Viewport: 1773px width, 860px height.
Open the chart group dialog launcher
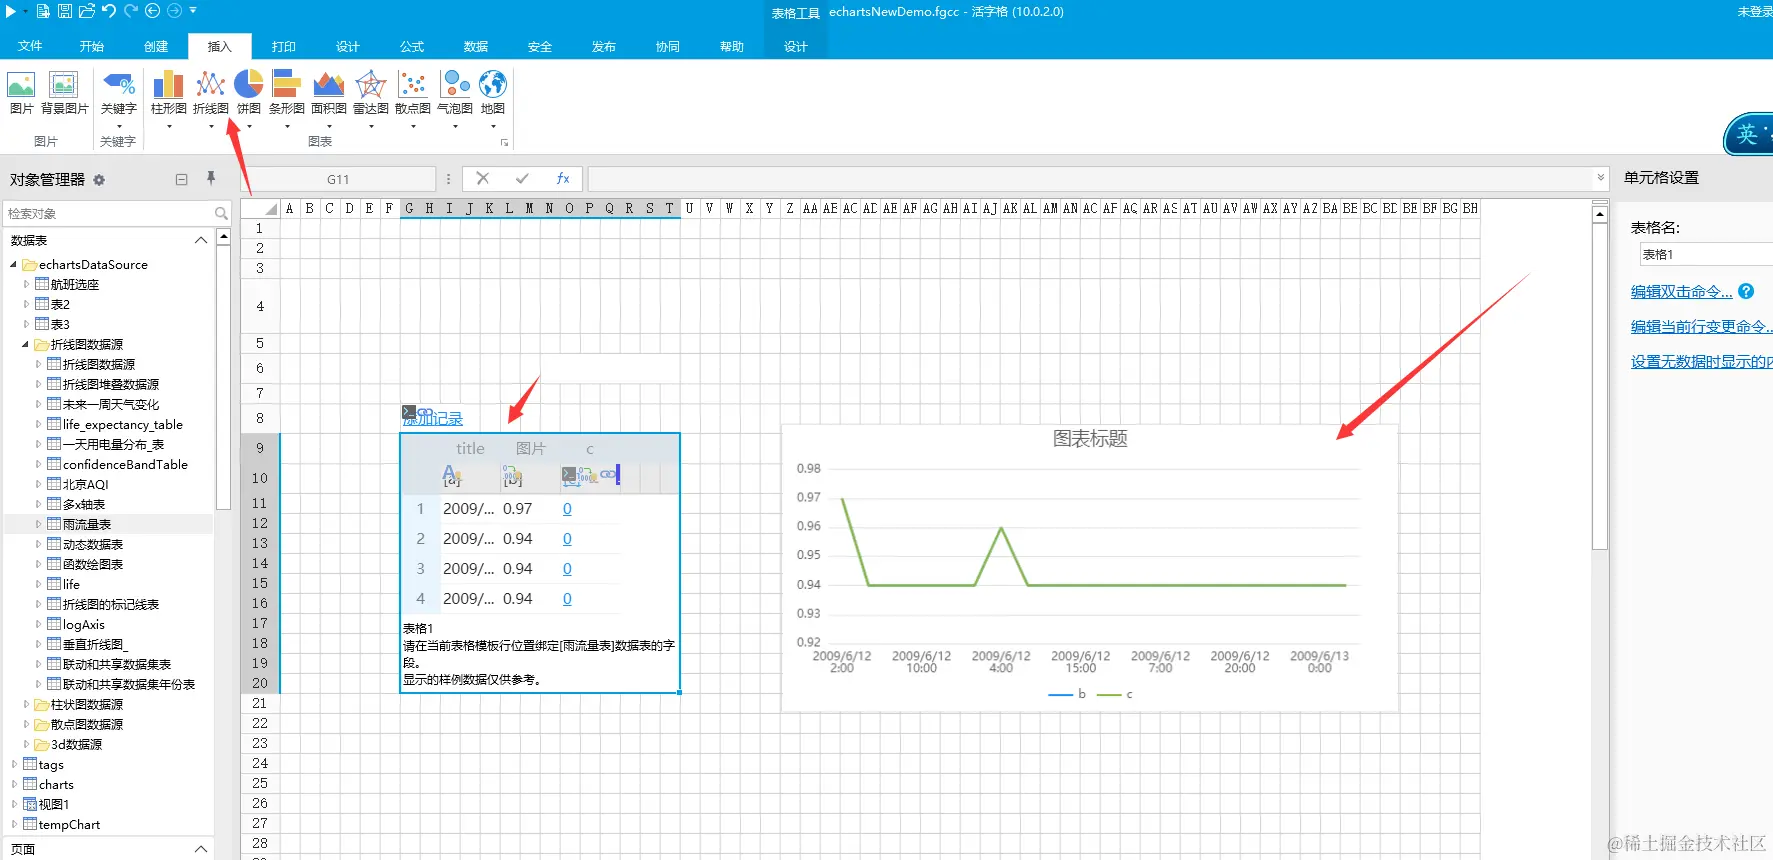tap(504, 143)
